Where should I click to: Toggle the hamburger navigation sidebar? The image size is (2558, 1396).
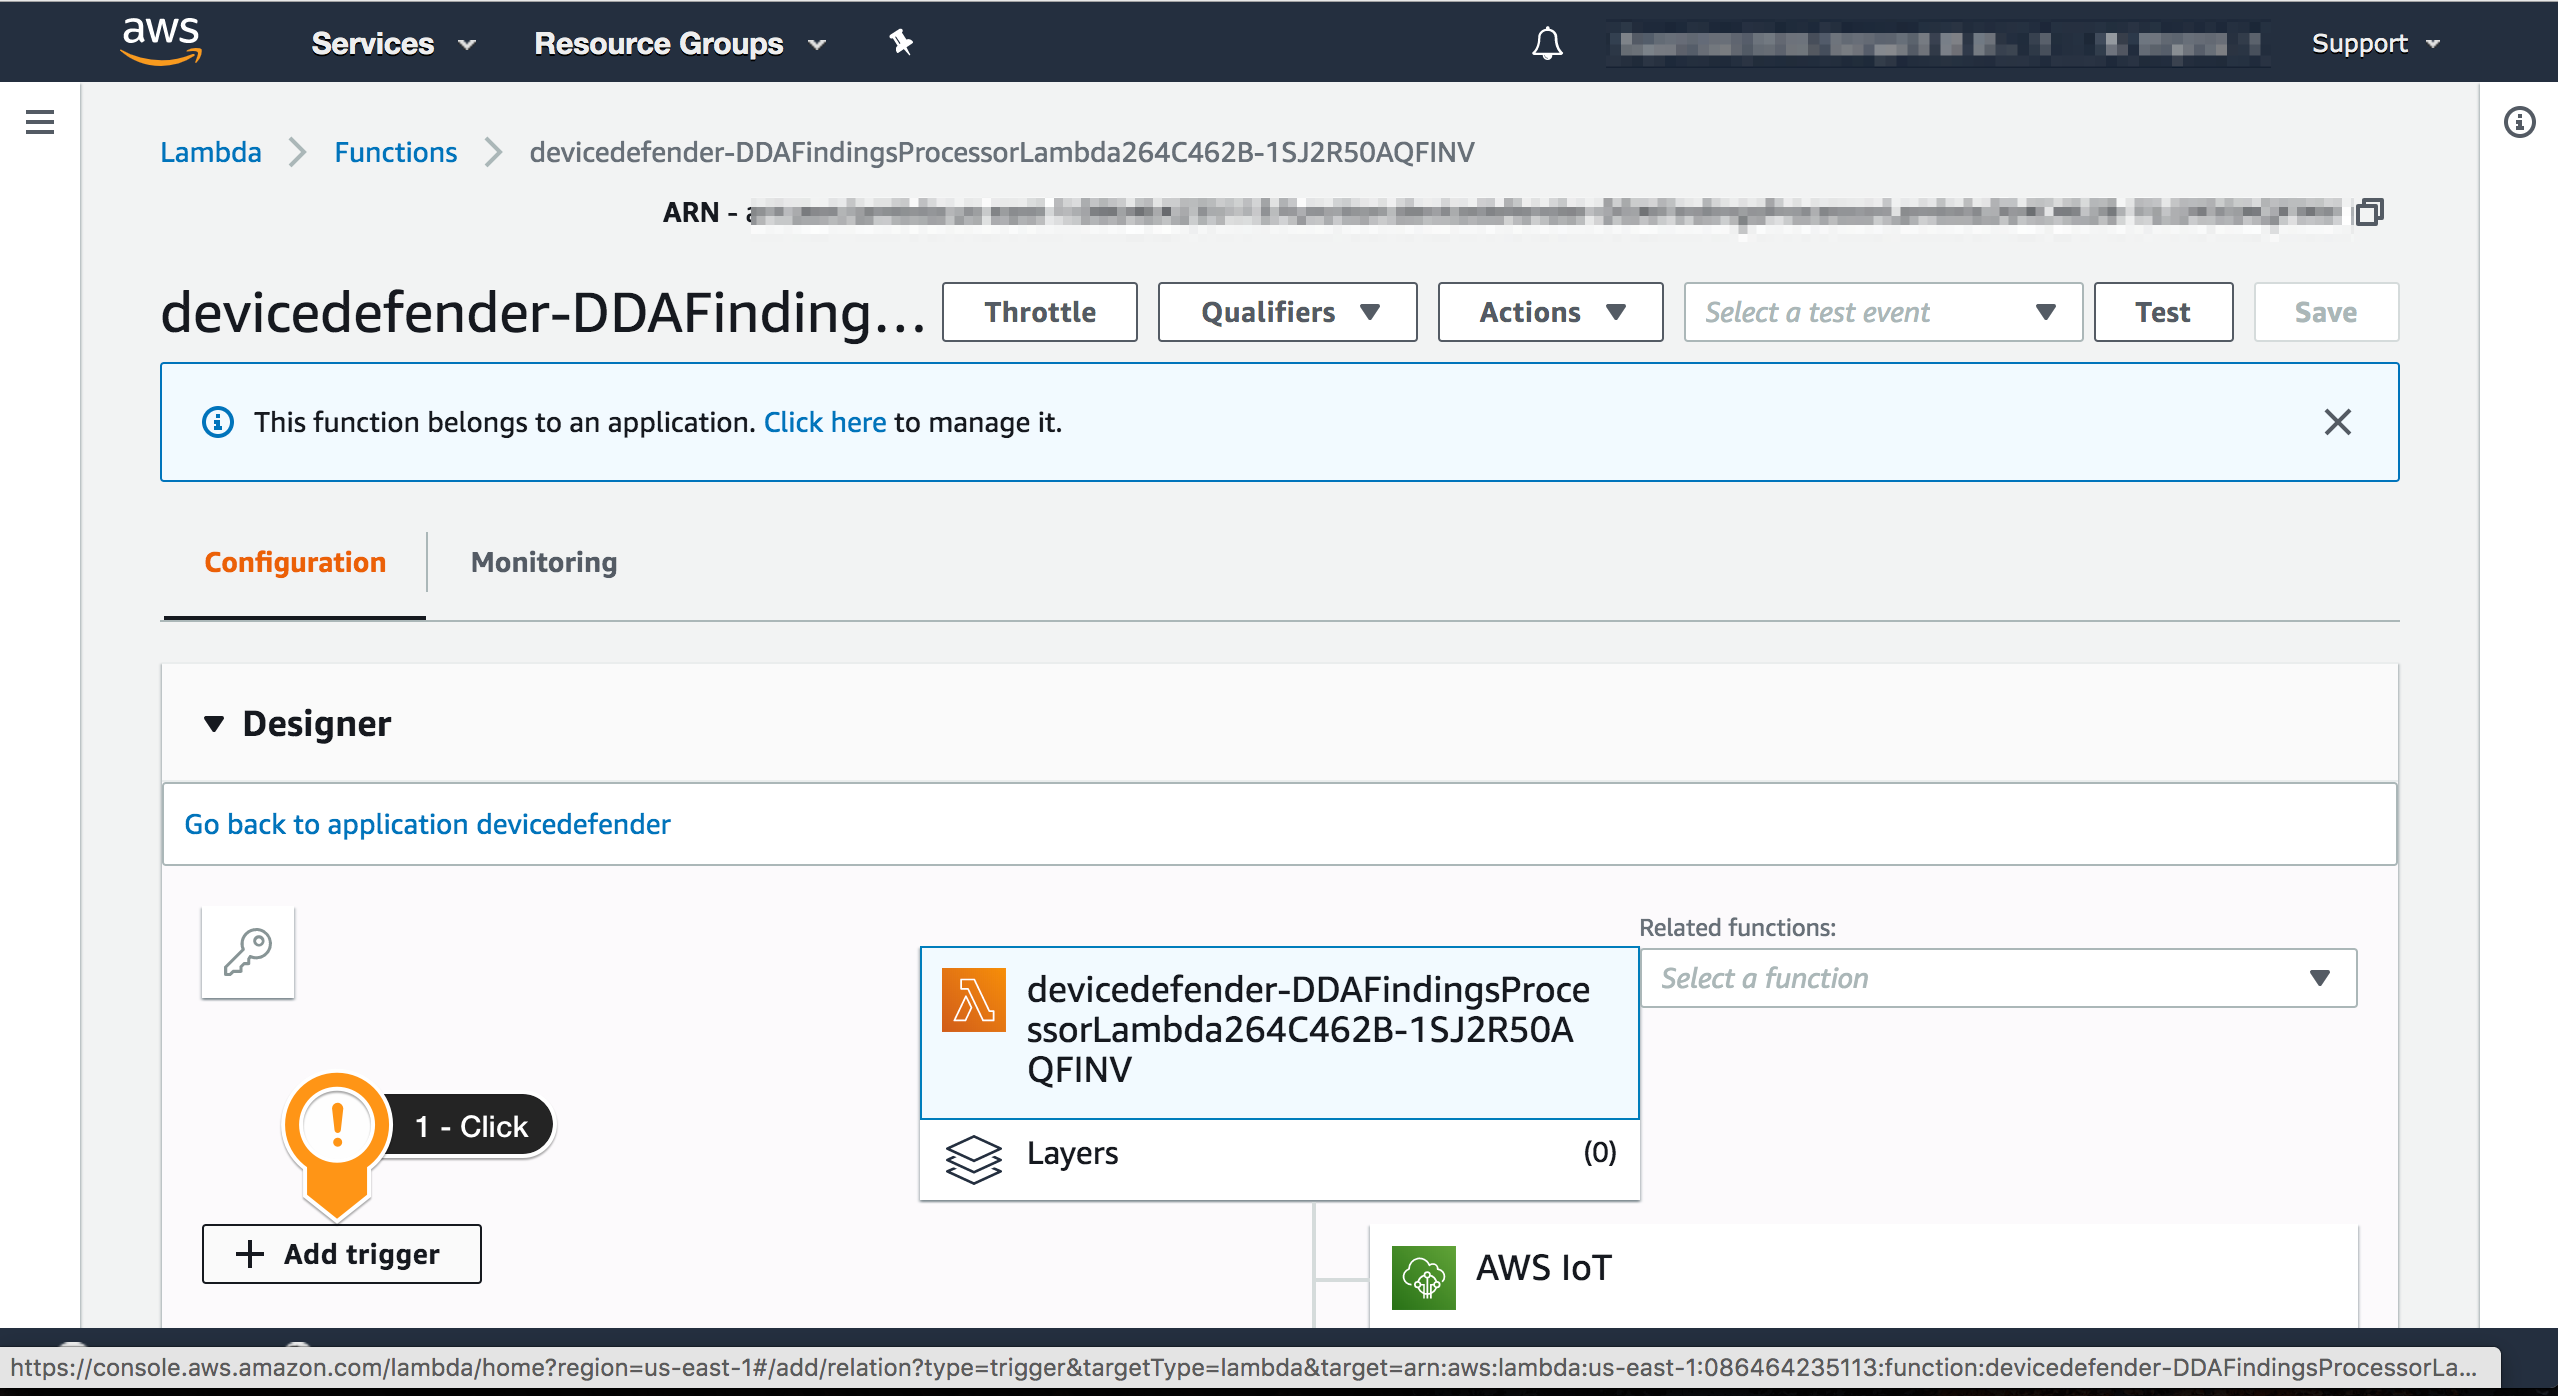(x=40, y=122)
